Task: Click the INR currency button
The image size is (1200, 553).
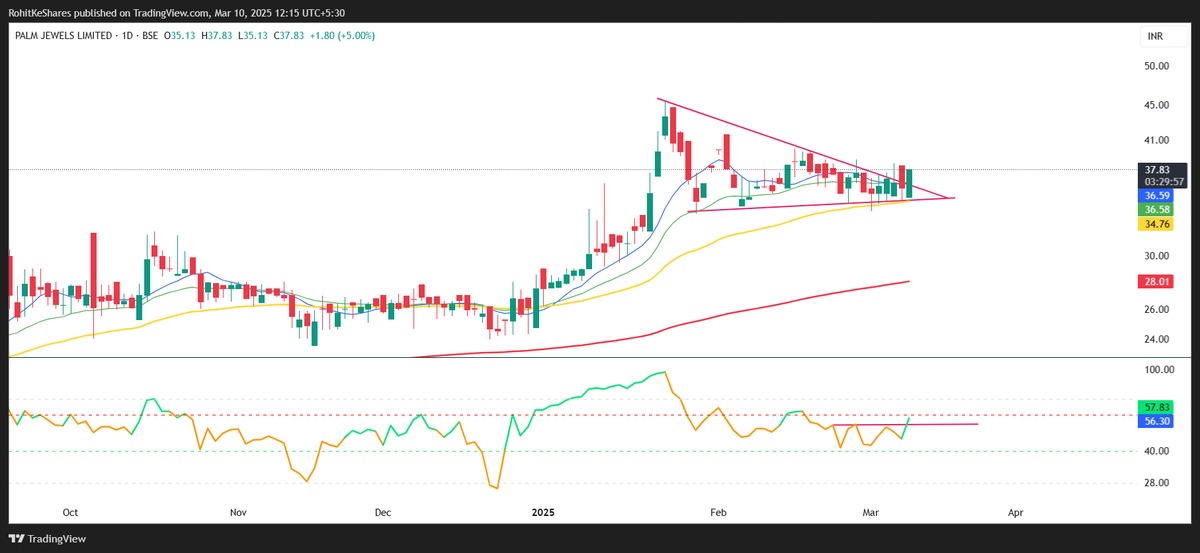Action: point(1155,37)
